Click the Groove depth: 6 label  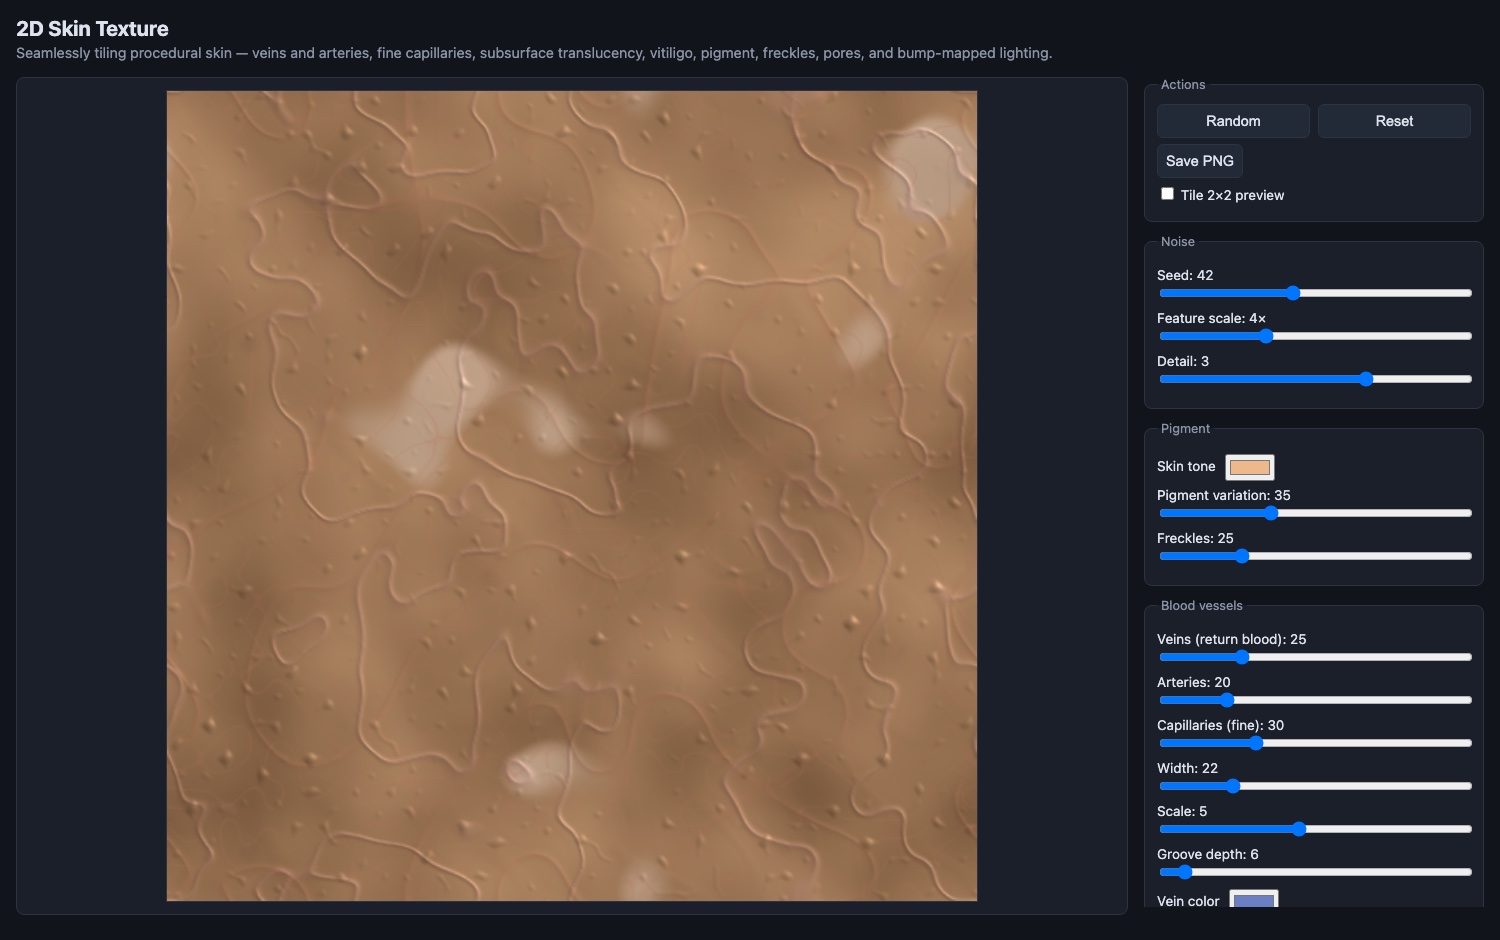coord(1208,854)
